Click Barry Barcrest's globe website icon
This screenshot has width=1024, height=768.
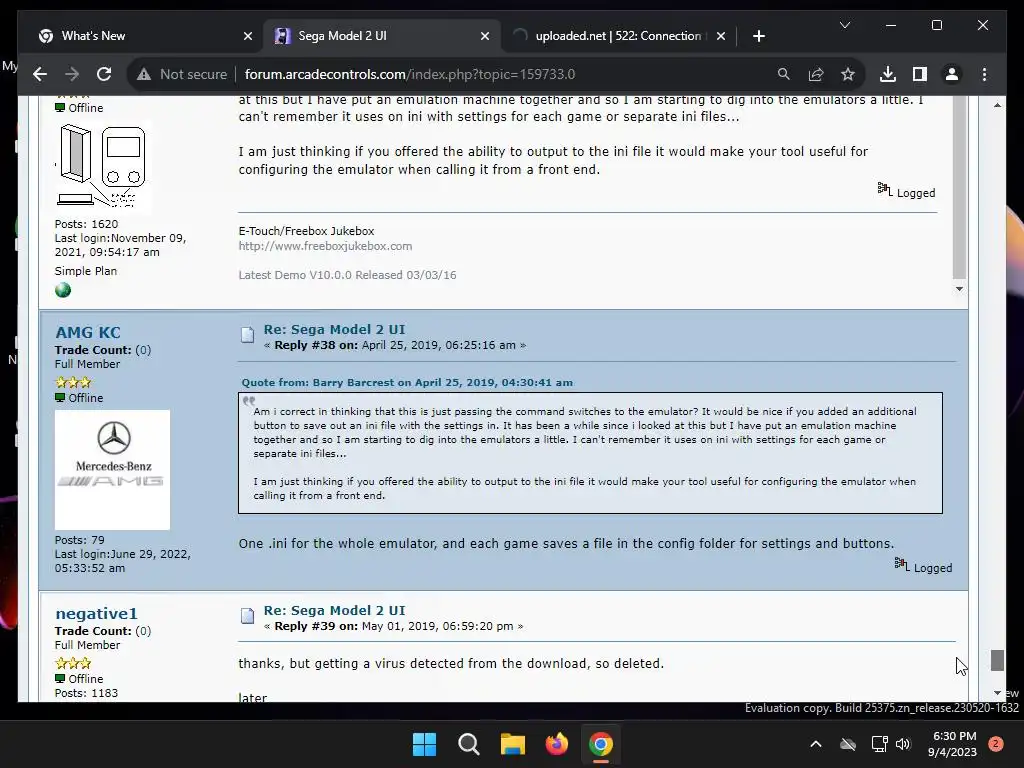click(63, 290)
